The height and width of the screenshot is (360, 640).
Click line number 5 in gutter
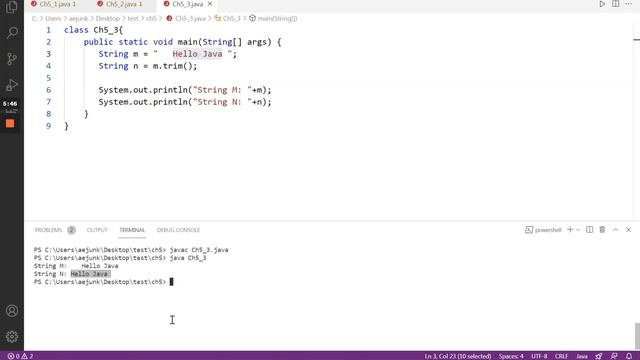tap(48, 78)
